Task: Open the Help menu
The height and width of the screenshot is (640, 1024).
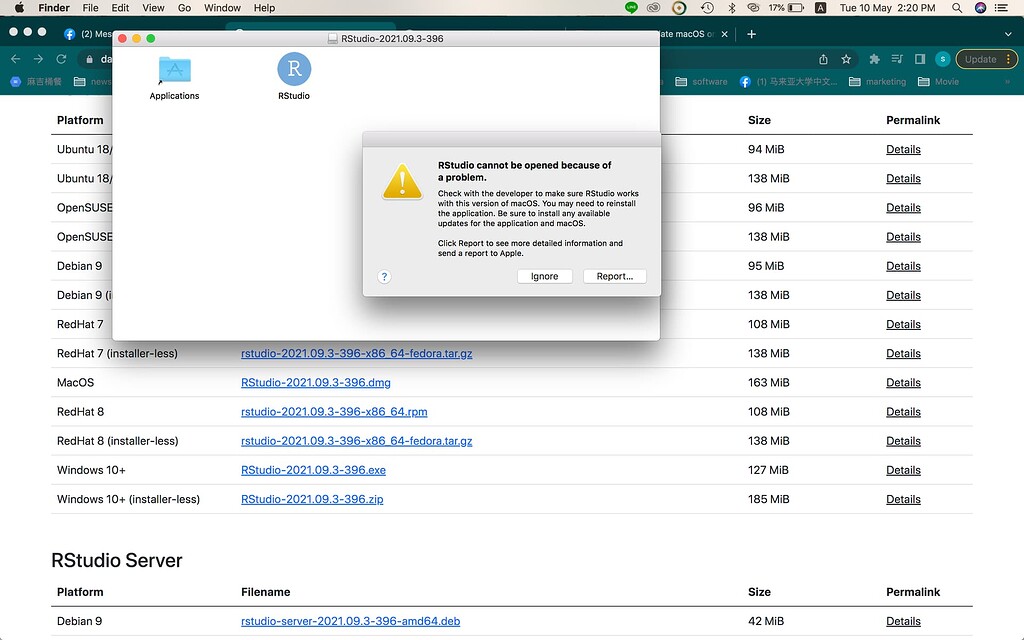Action: (x=264, y=8)
